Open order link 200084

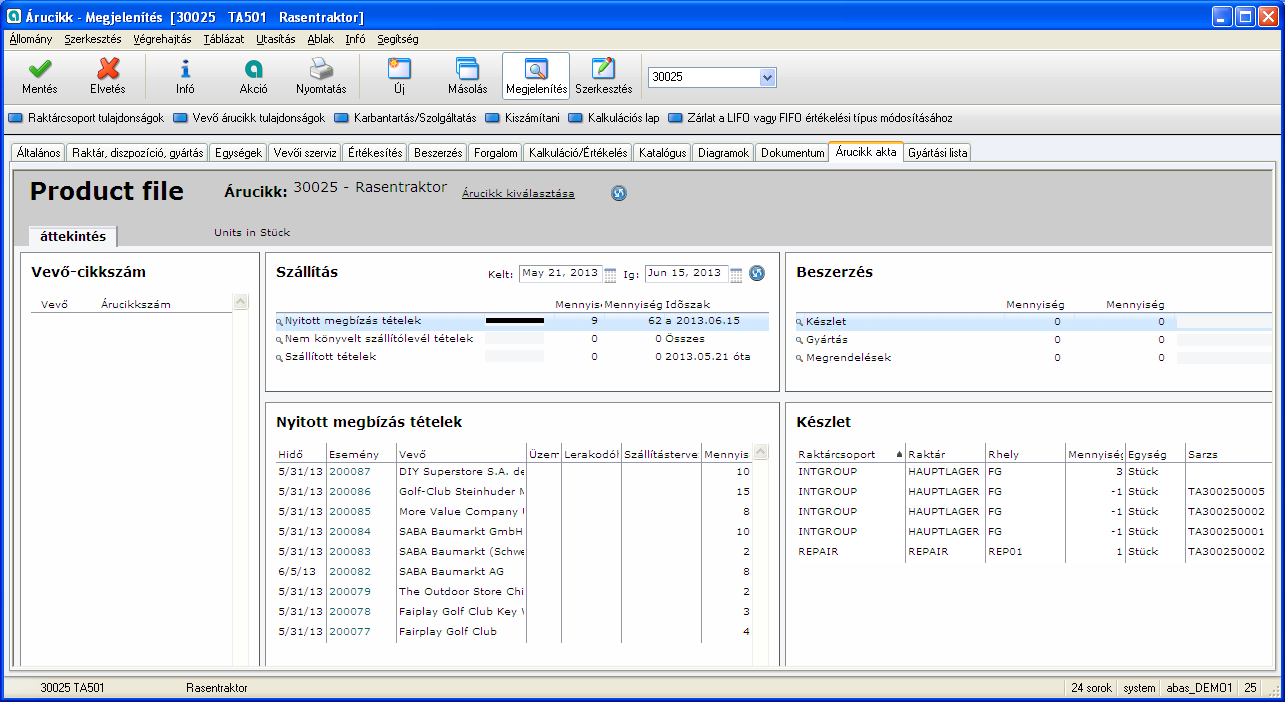(x=349, y=531)
